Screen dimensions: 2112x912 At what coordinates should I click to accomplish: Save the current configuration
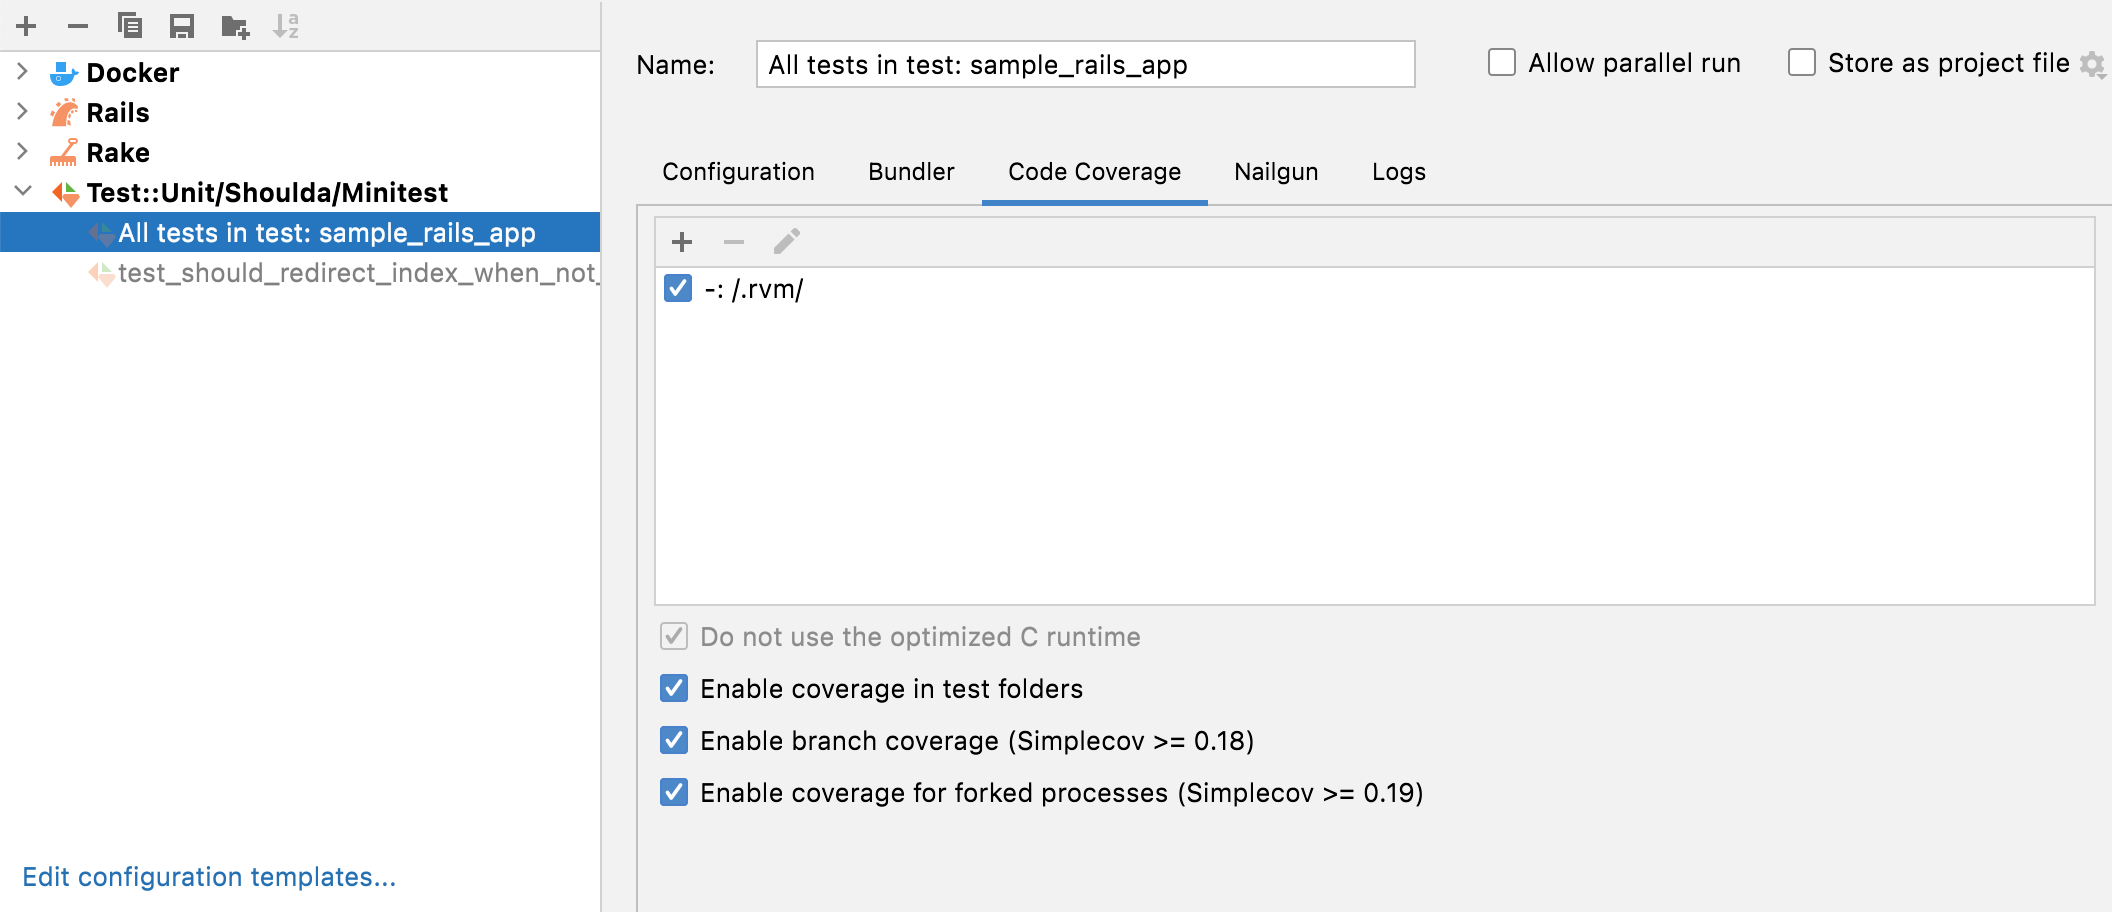pyautogui.click(x=182, y=26)
